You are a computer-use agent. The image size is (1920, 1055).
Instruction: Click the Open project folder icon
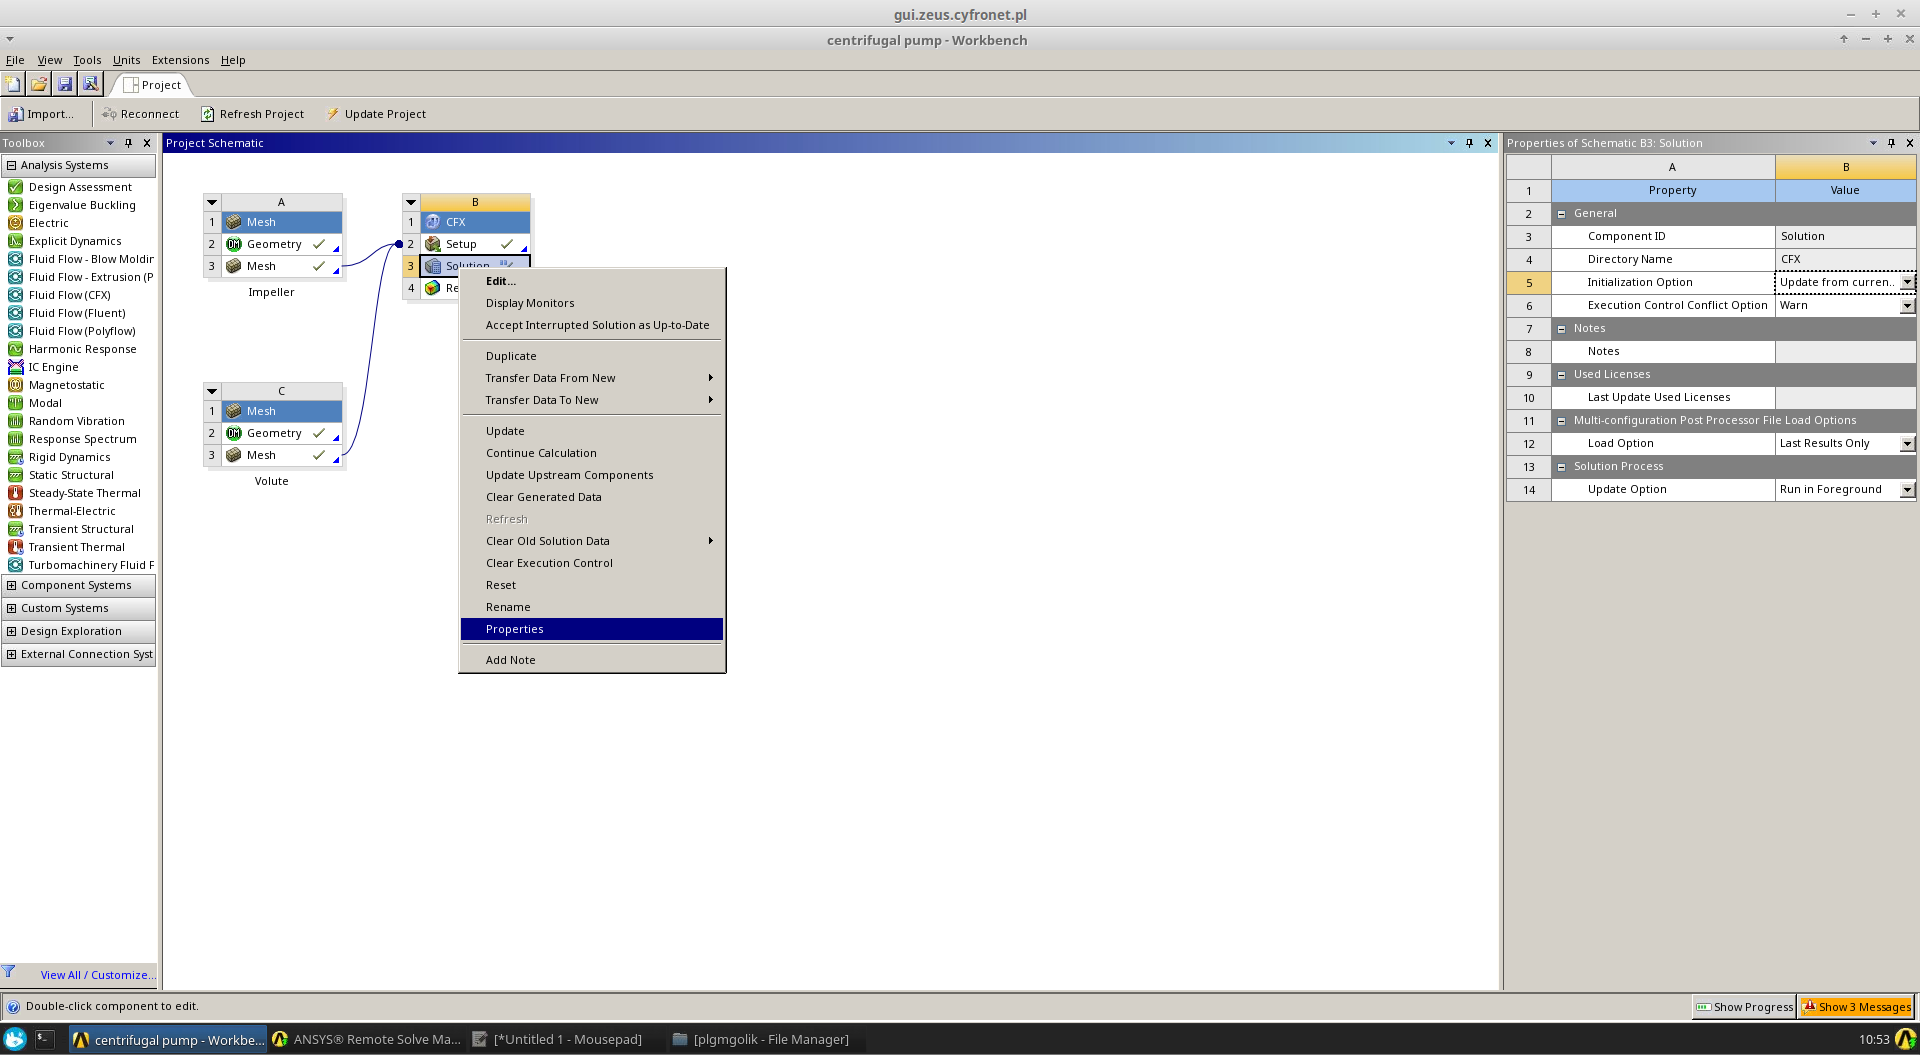click(x=39, y=84)
